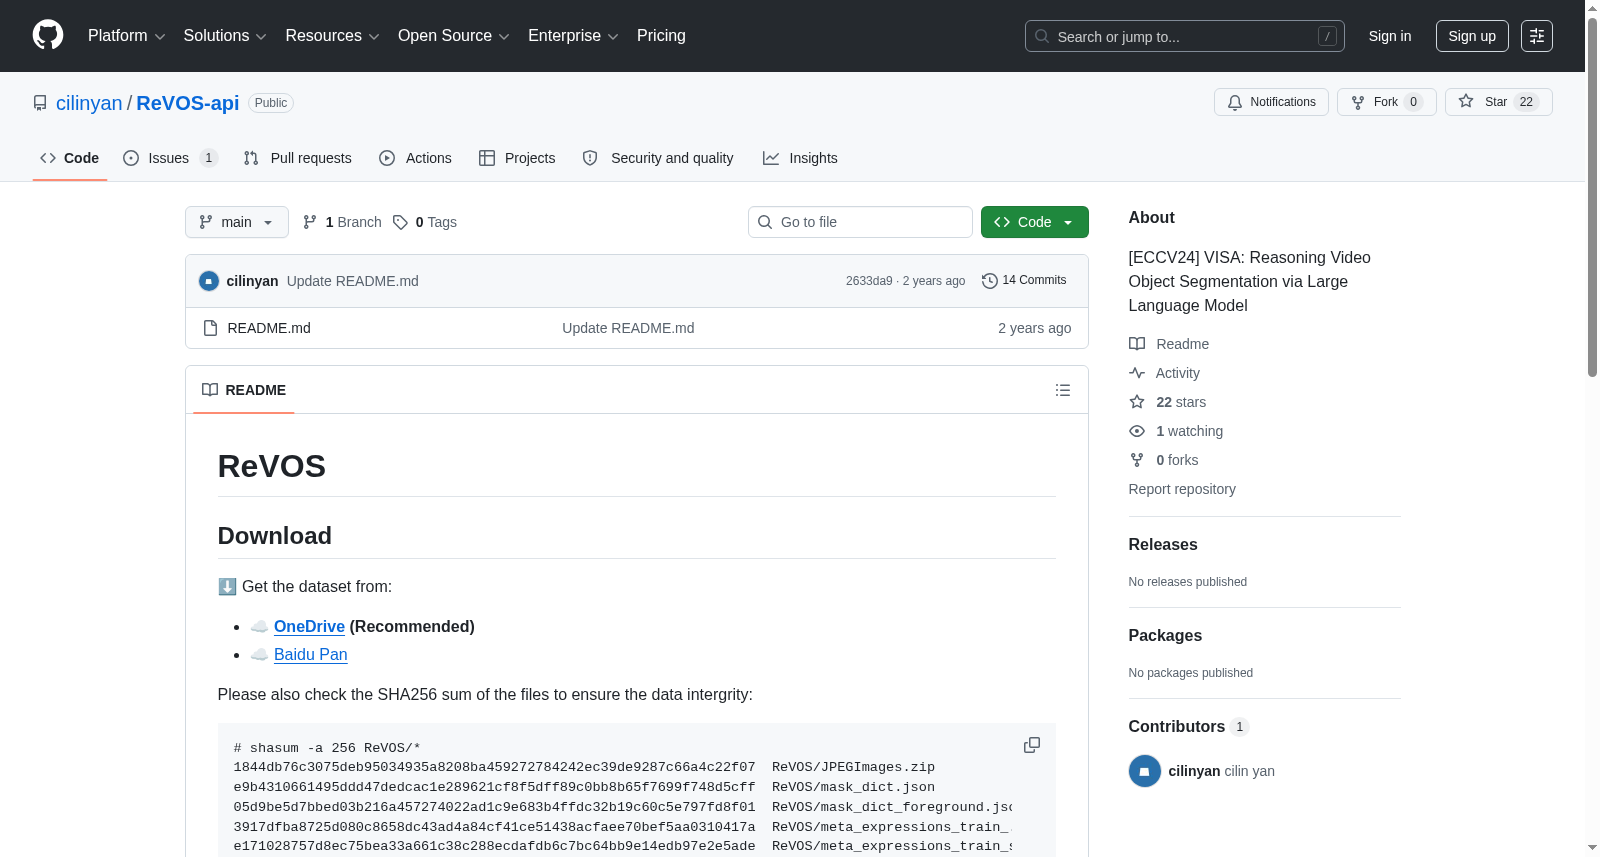
Task: Open the Baidu Pan download link
Action: 311,654
